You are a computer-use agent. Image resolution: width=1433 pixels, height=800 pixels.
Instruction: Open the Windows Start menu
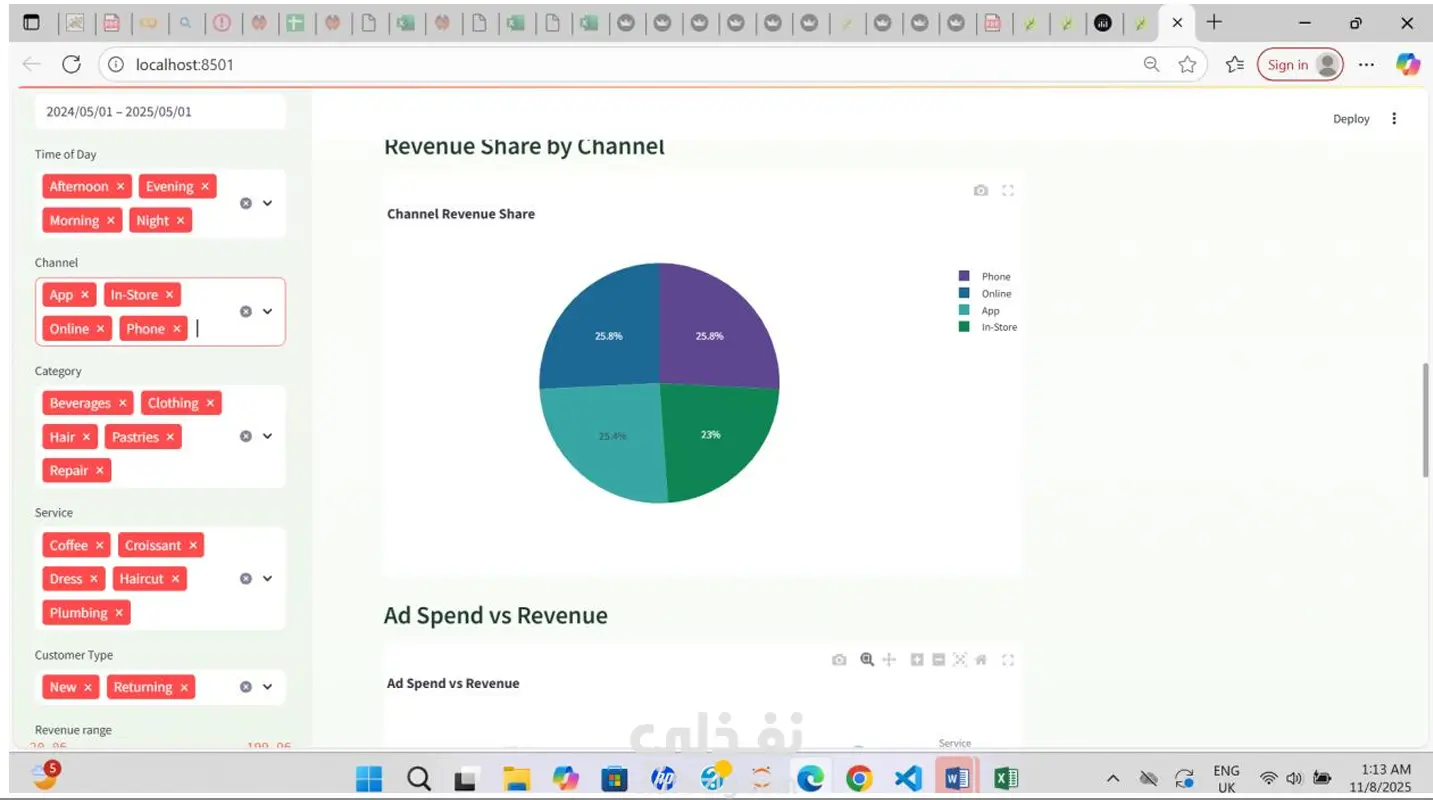(x=369, y=778)
